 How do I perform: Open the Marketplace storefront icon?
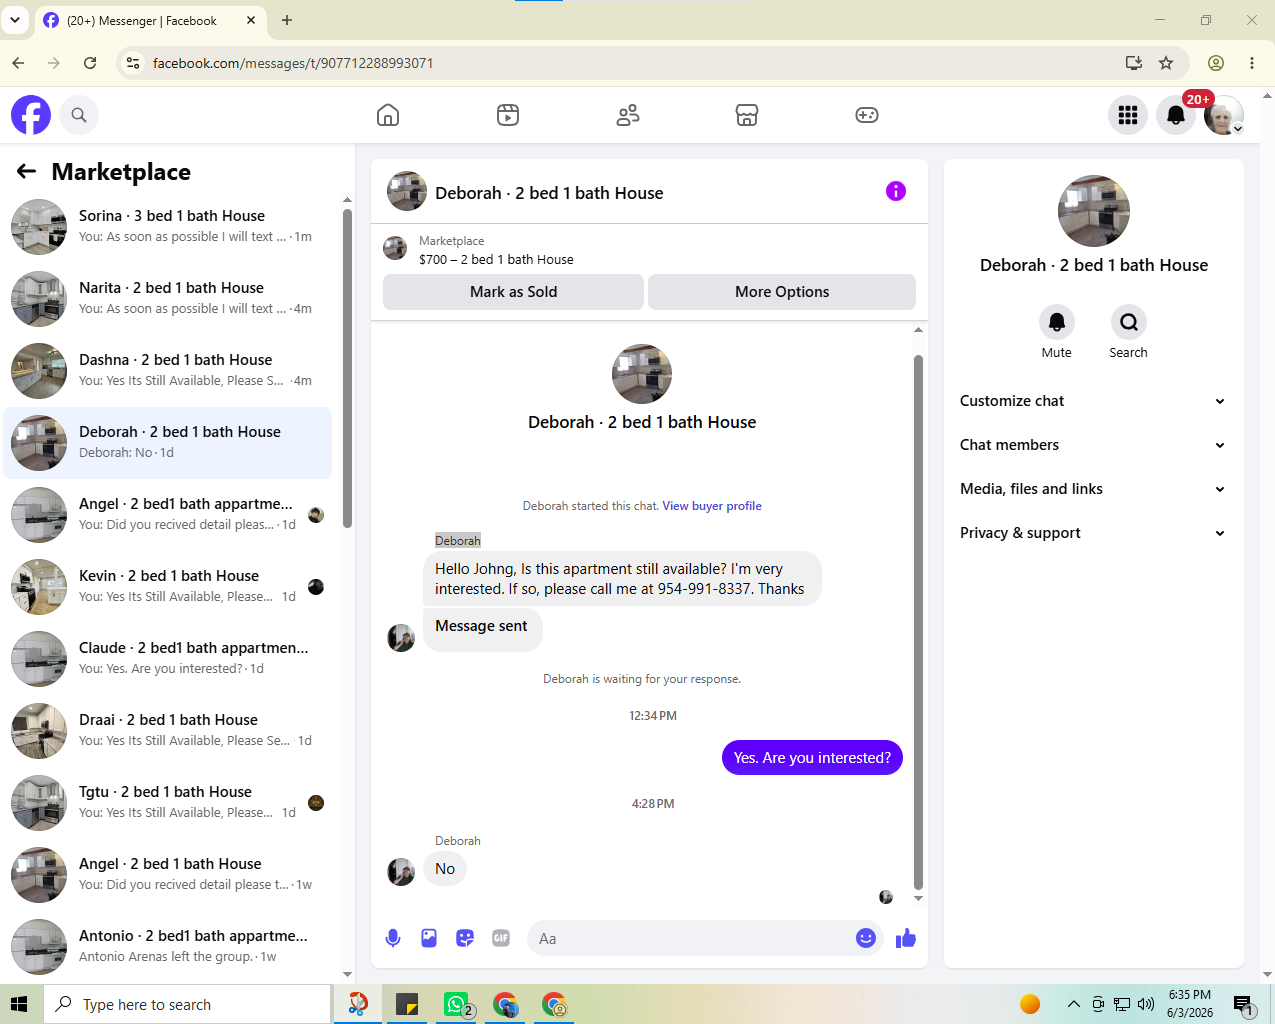[747, 115]
